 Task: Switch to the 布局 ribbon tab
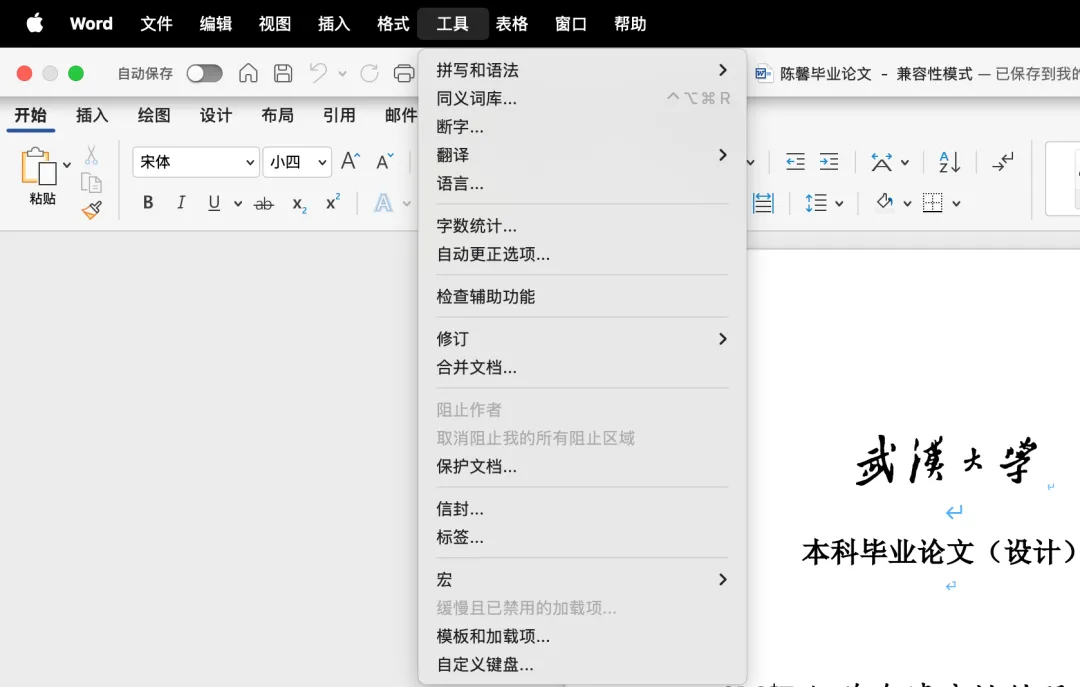[x=278, y=115]
